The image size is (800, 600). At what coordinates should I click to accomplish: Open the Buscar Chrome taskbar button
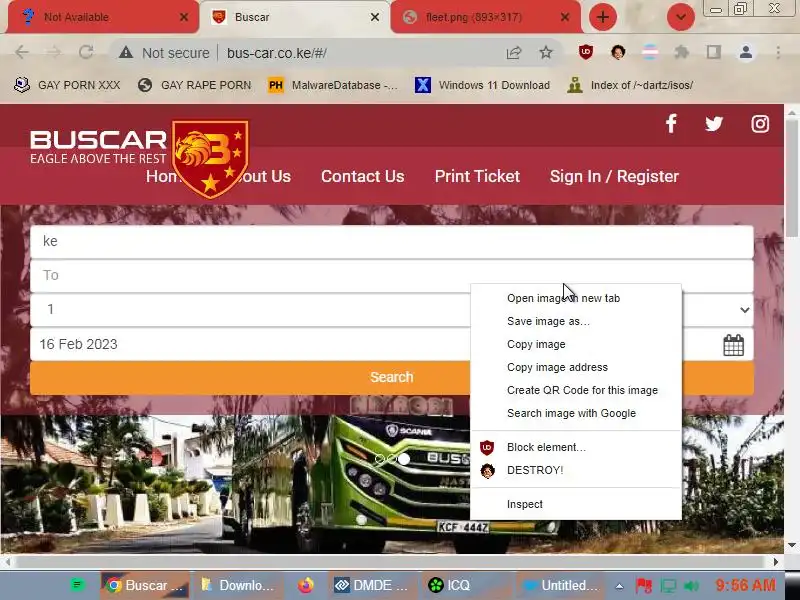pos(145,586)
